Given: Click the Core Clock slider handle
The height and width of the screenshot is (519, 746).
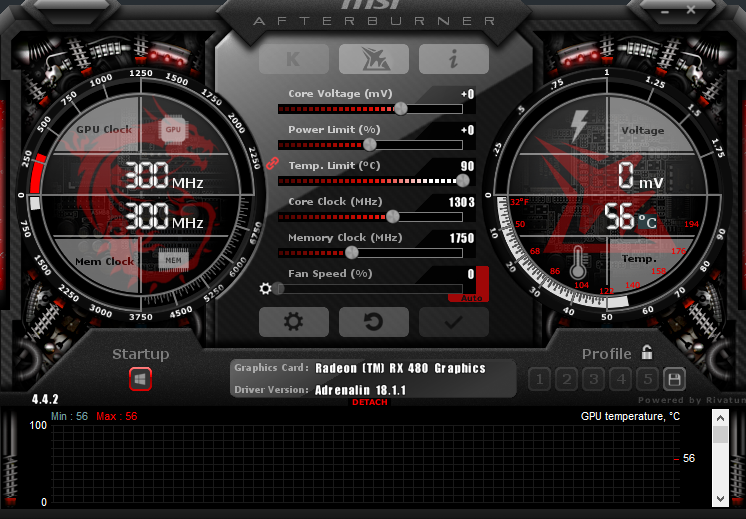Looking at the screenshot, I should pyautogui.click(x=393, y=217).
